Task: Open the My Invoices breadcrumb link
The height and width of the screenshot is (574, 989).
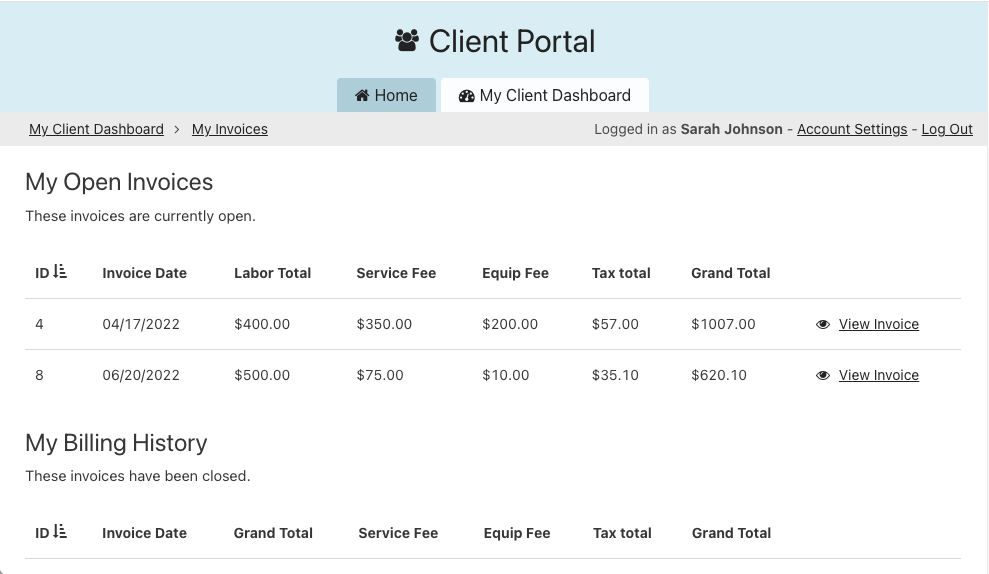Action: coord(229,129)
